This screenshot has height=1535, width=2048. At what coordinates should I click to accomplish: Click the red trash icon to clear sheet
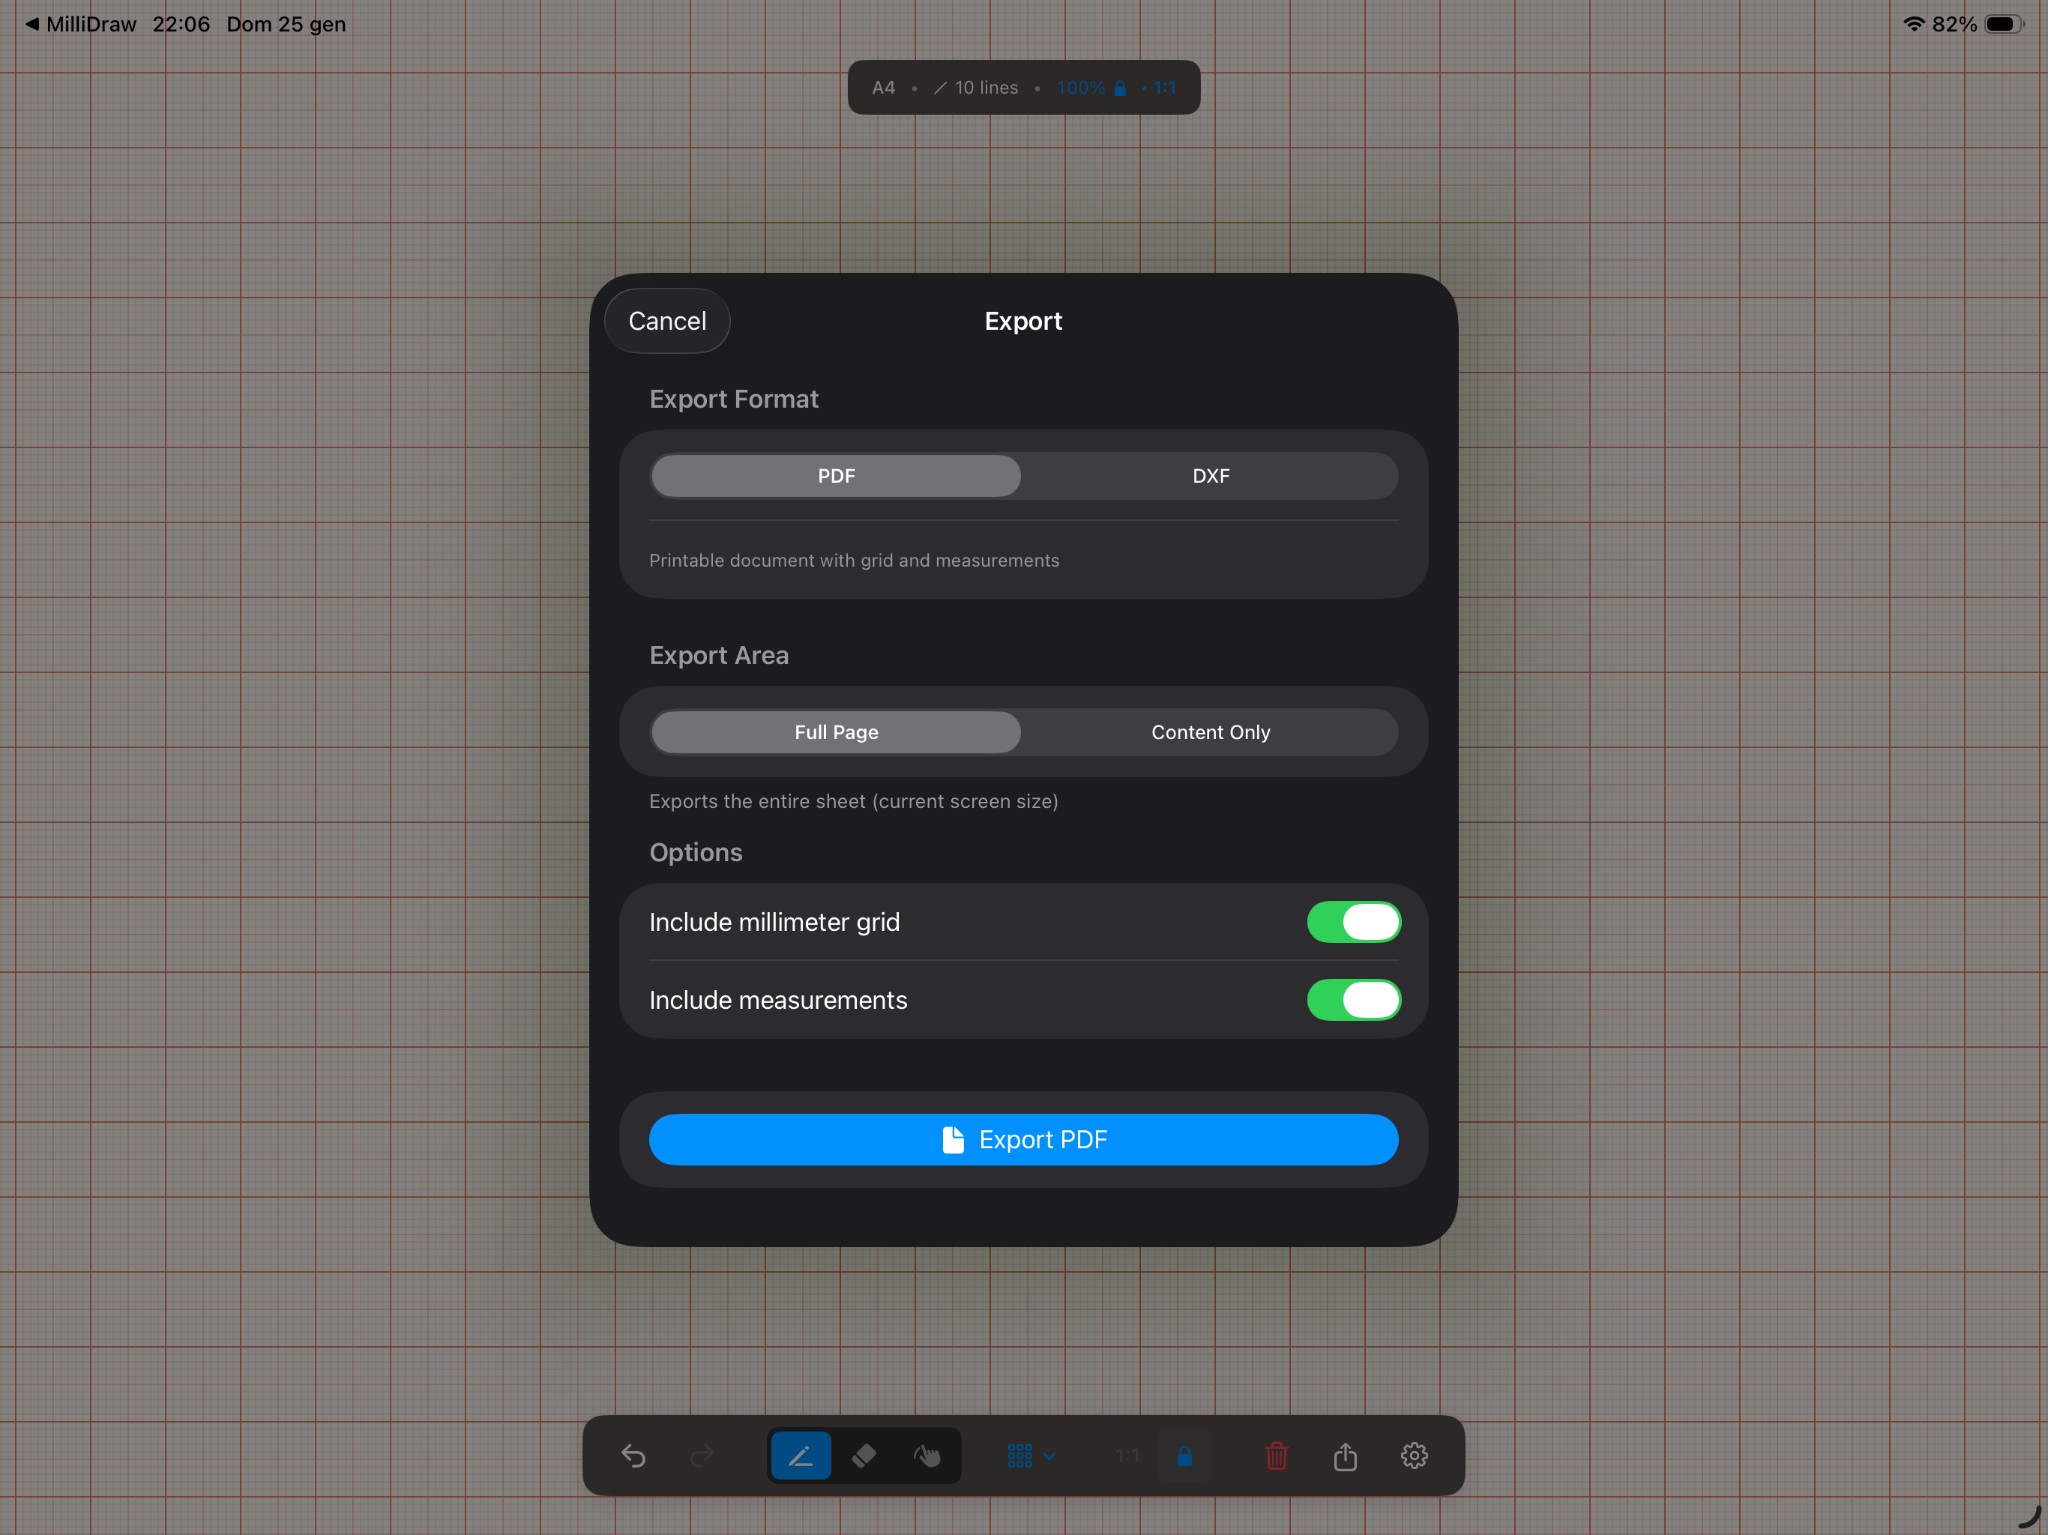(1274, 1456)
